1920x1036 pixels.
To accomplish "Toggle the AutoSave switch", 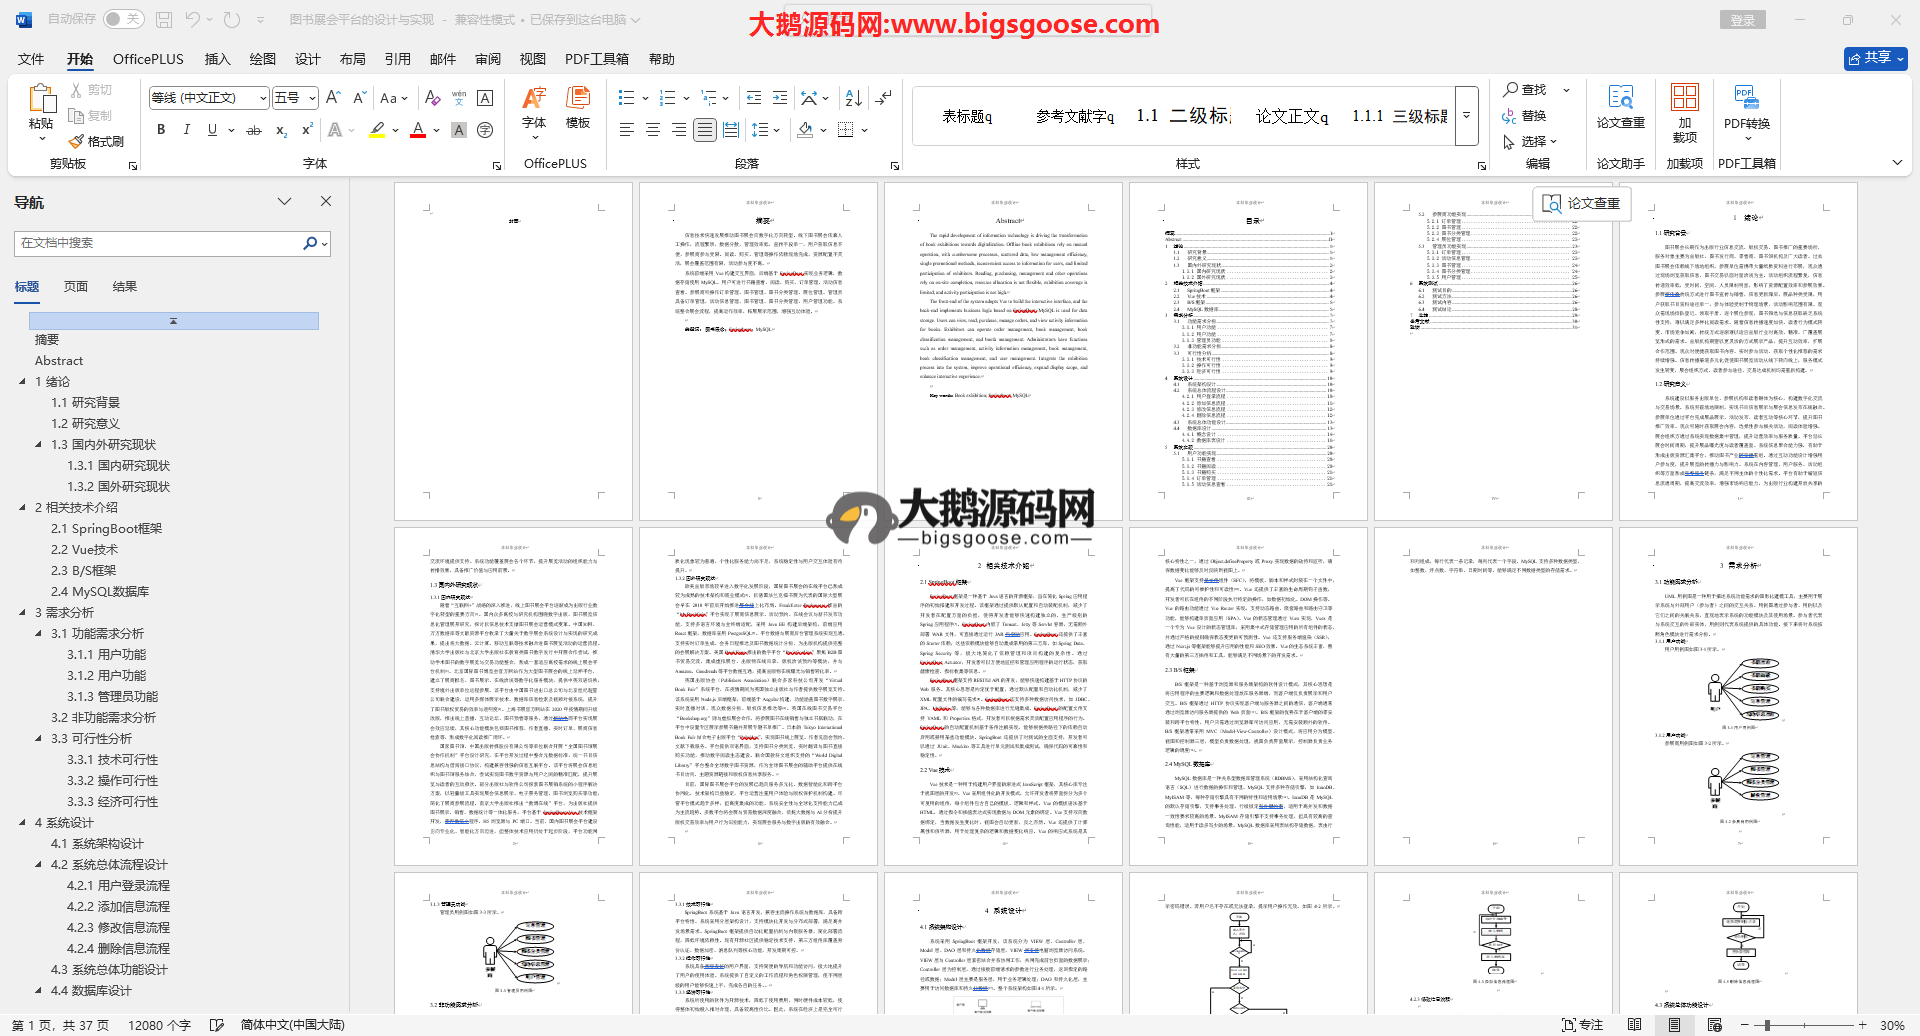I will (124, 19).
